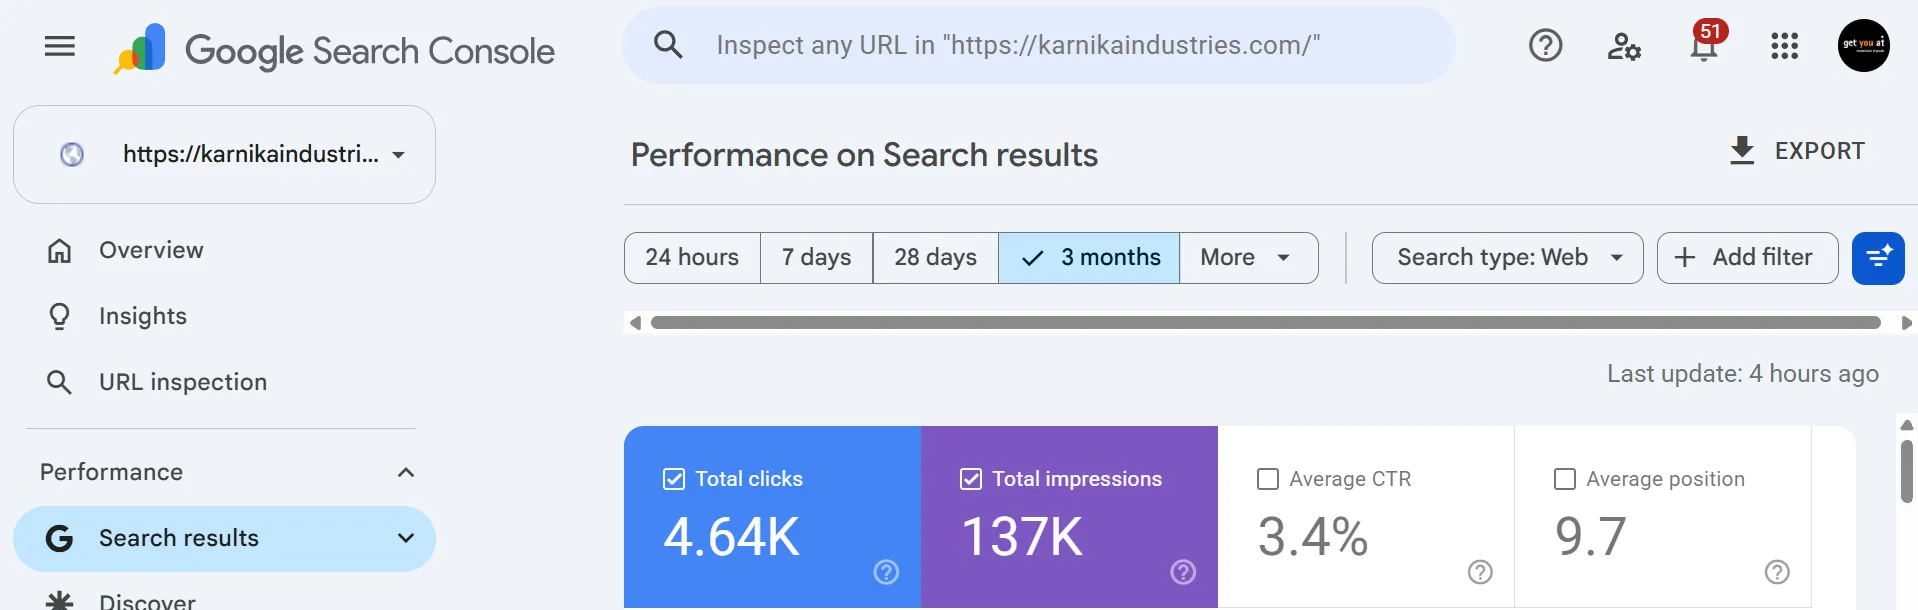Click the URL inspection magnifier icon
Screen dimensions: 1918x610
click(x=60, y=382)
